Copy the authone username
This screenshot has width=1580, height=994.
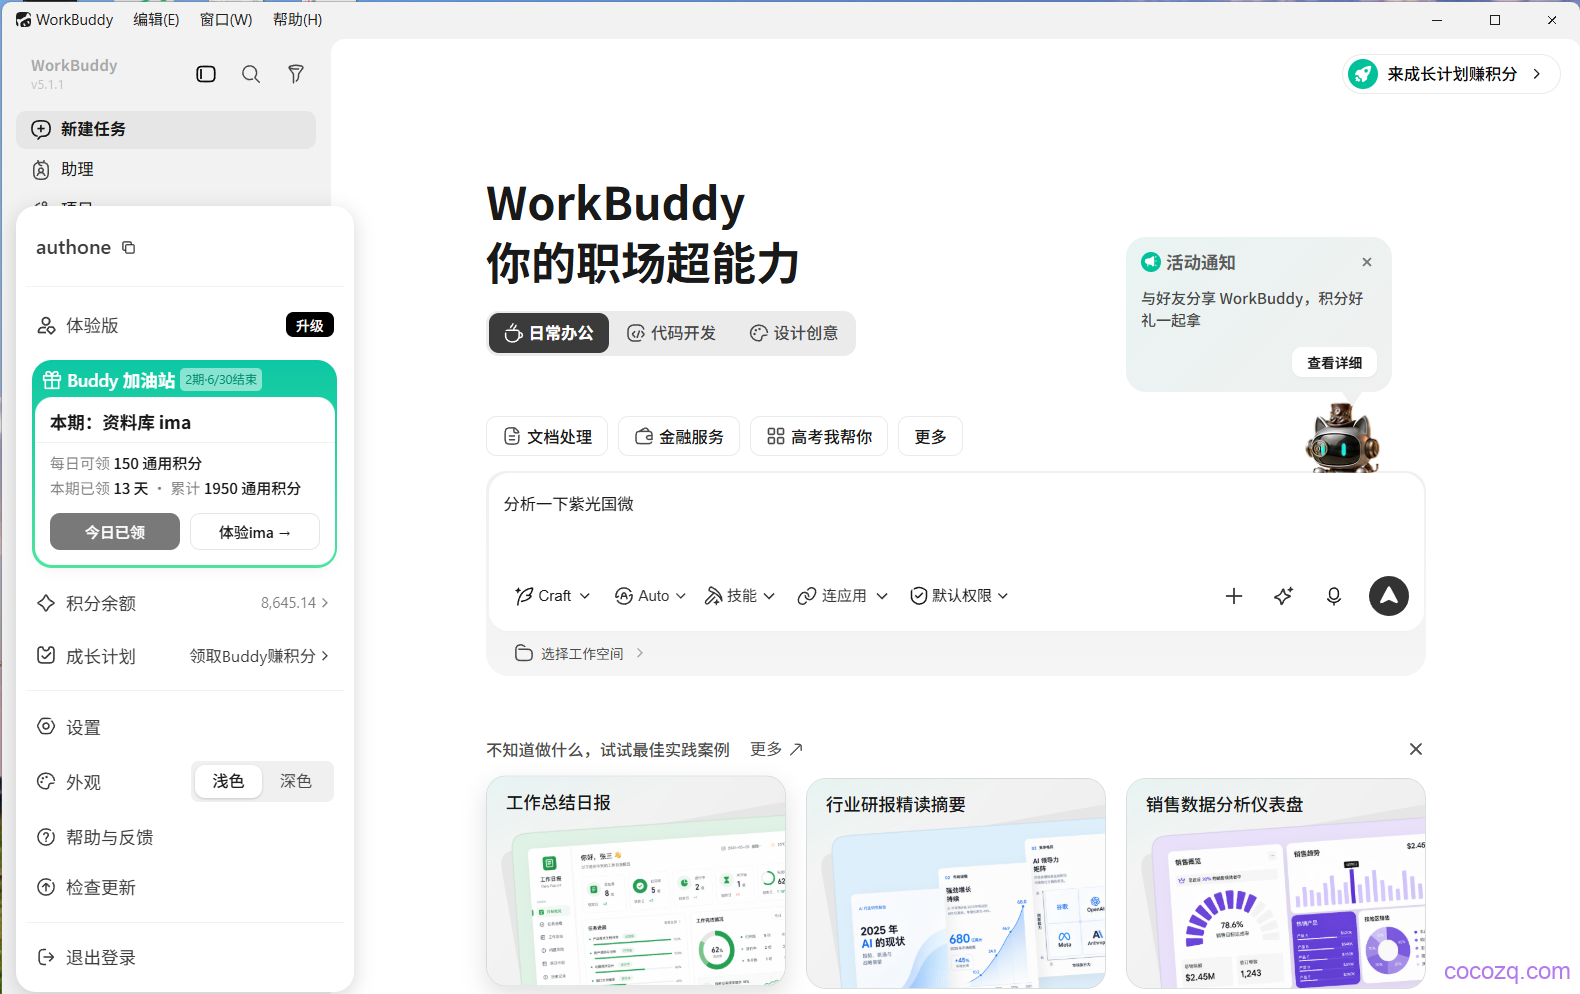click(x=129, y=248)
